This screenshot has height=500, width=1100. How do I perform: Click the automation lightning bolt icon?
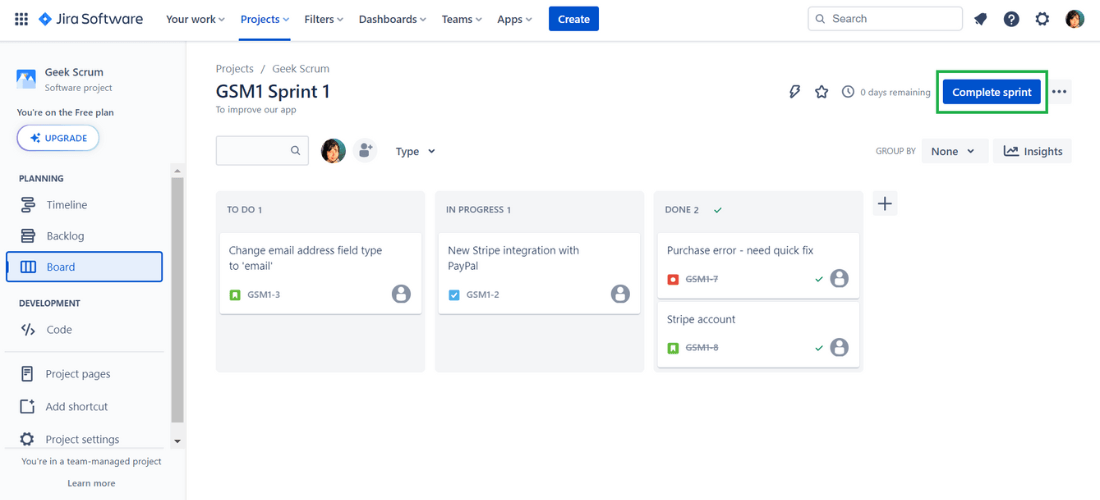pos(794,92)
